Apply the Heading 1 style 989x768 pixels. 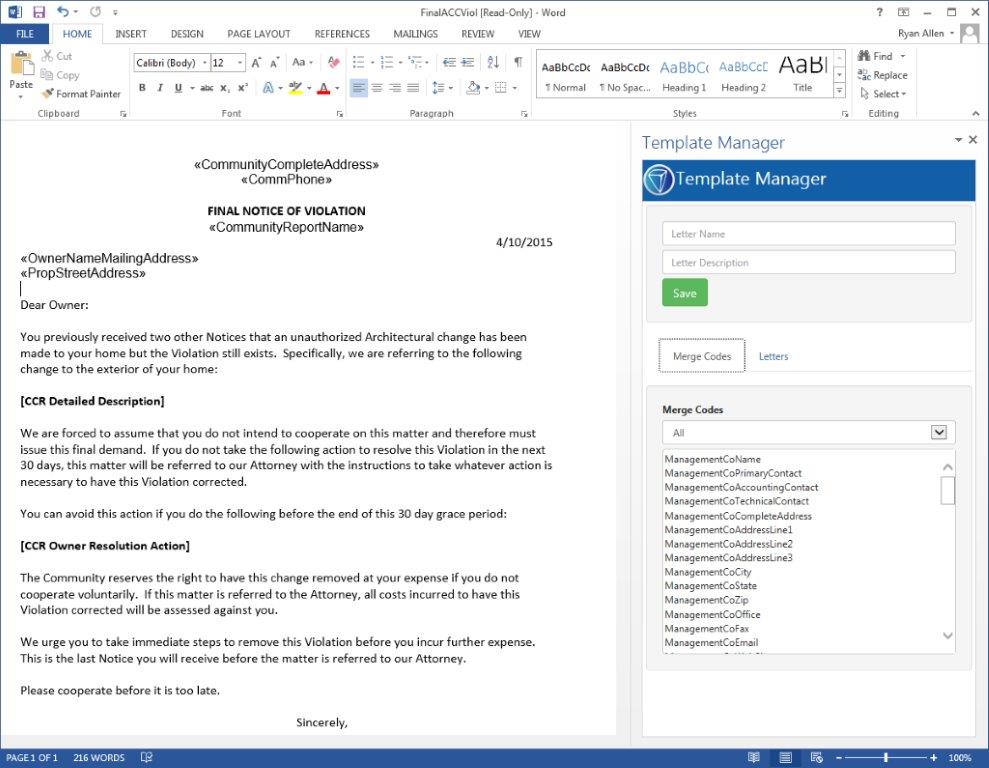pyautogui.click(x=684, y=75)
